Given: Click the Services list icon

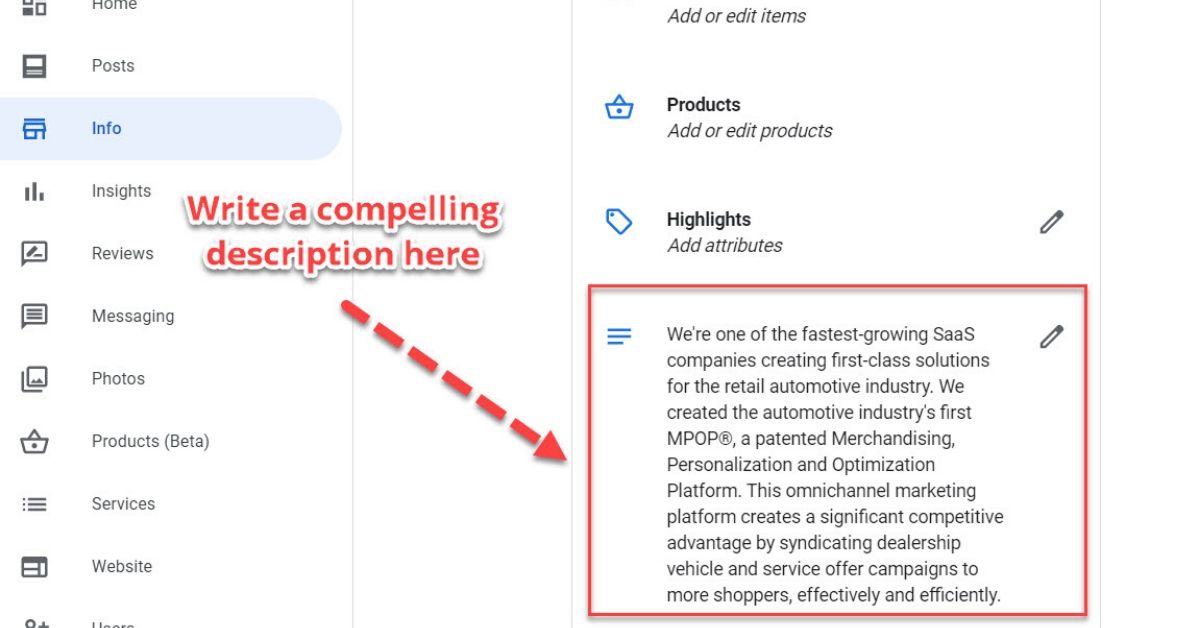Looking at the screenshot, I should [34, 503].
